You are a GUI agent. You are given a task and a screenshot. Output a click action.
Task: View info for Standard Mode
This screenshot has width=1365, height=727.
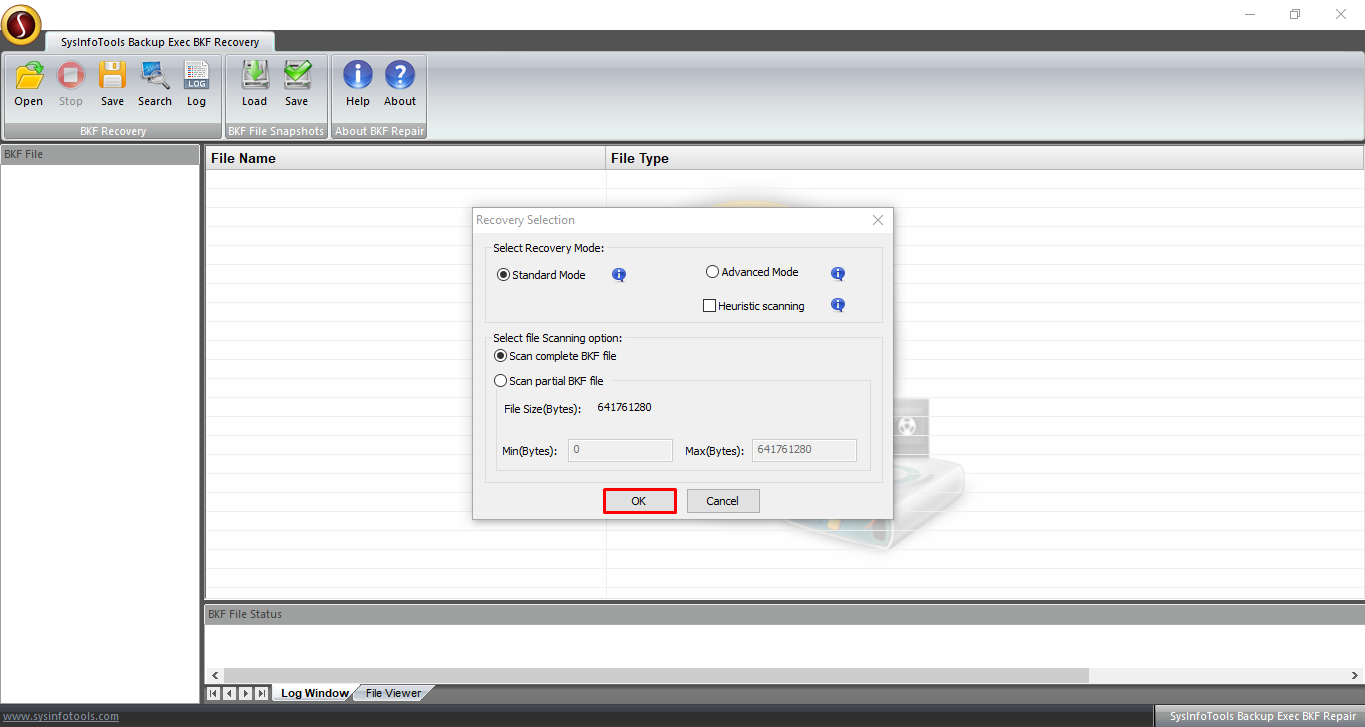tap(619, 275)
